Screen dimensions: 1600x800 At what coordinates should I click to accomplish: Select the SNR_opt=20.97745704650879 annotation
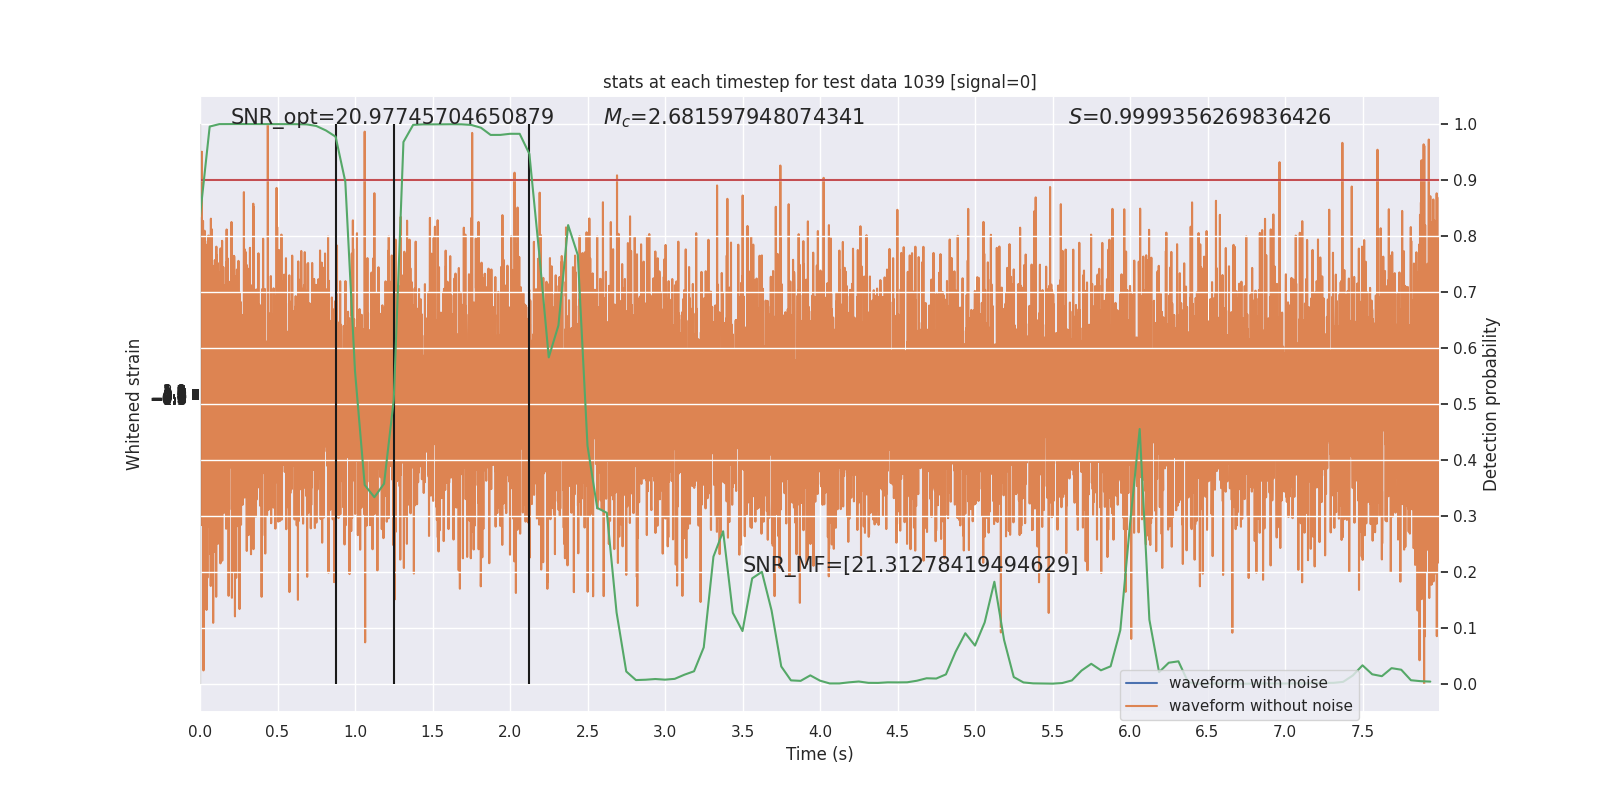pos(392,117)
